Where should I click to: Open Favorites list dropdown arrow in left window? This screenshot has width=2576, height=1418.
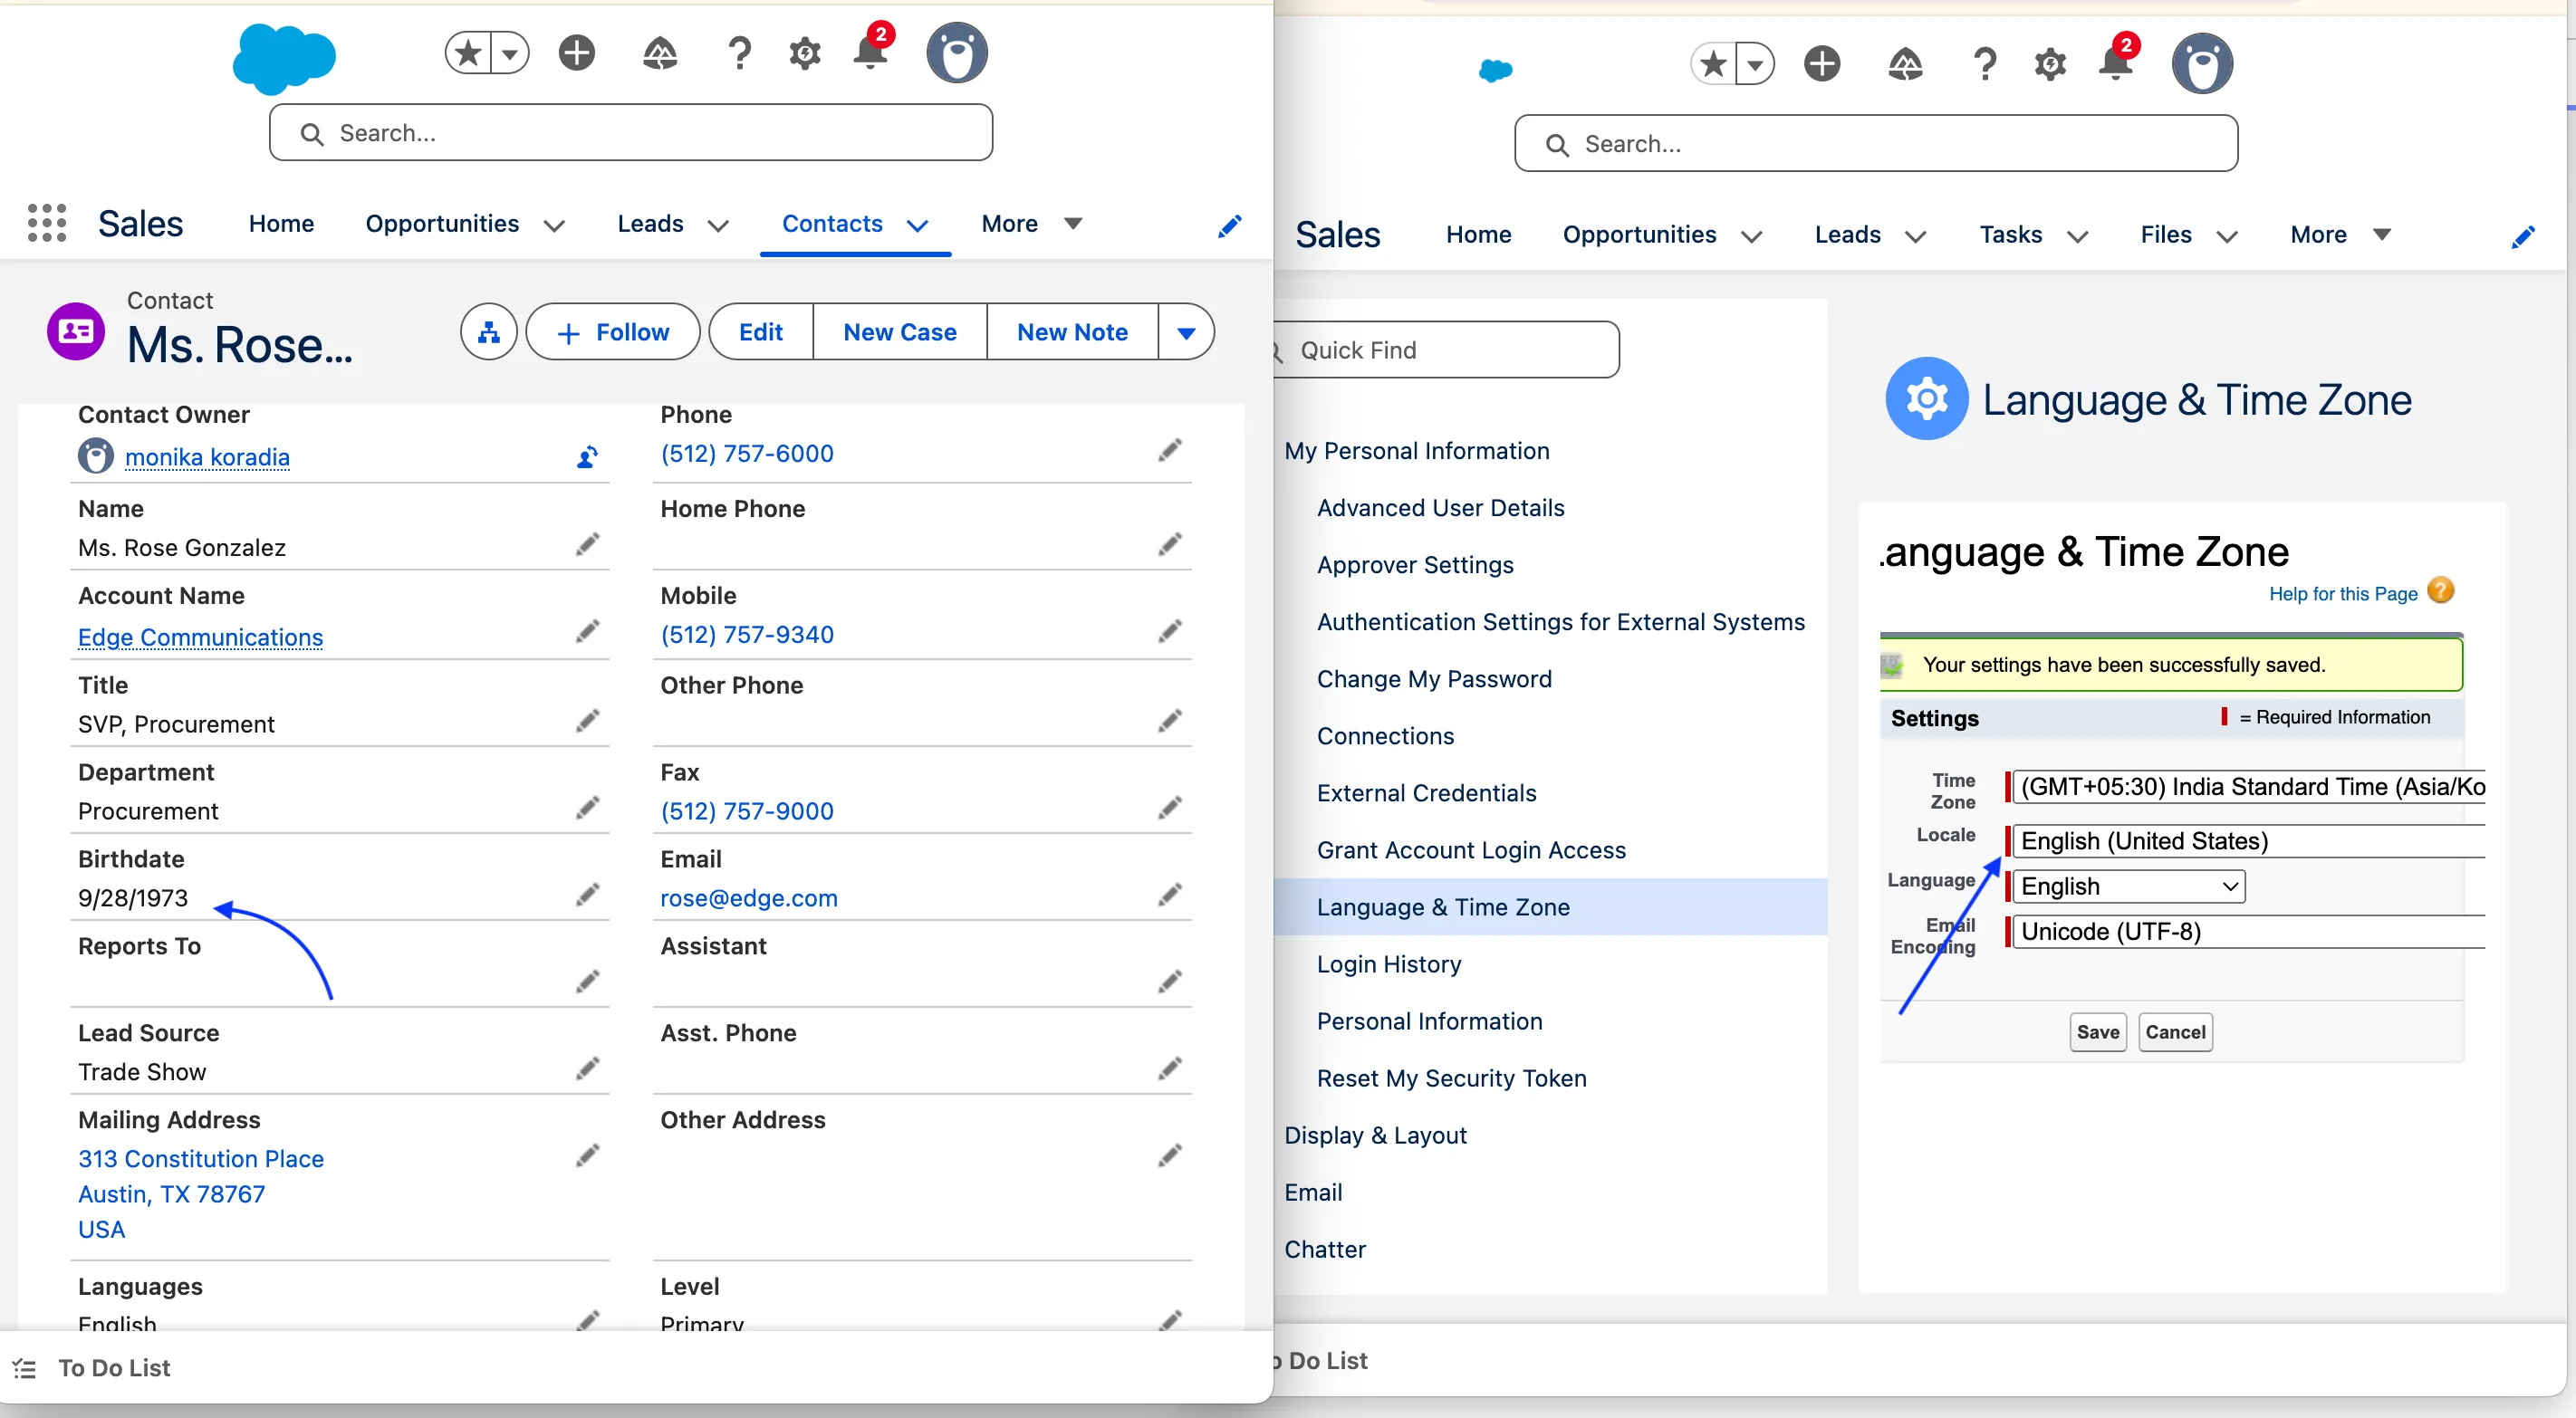(x=510, y=53)
